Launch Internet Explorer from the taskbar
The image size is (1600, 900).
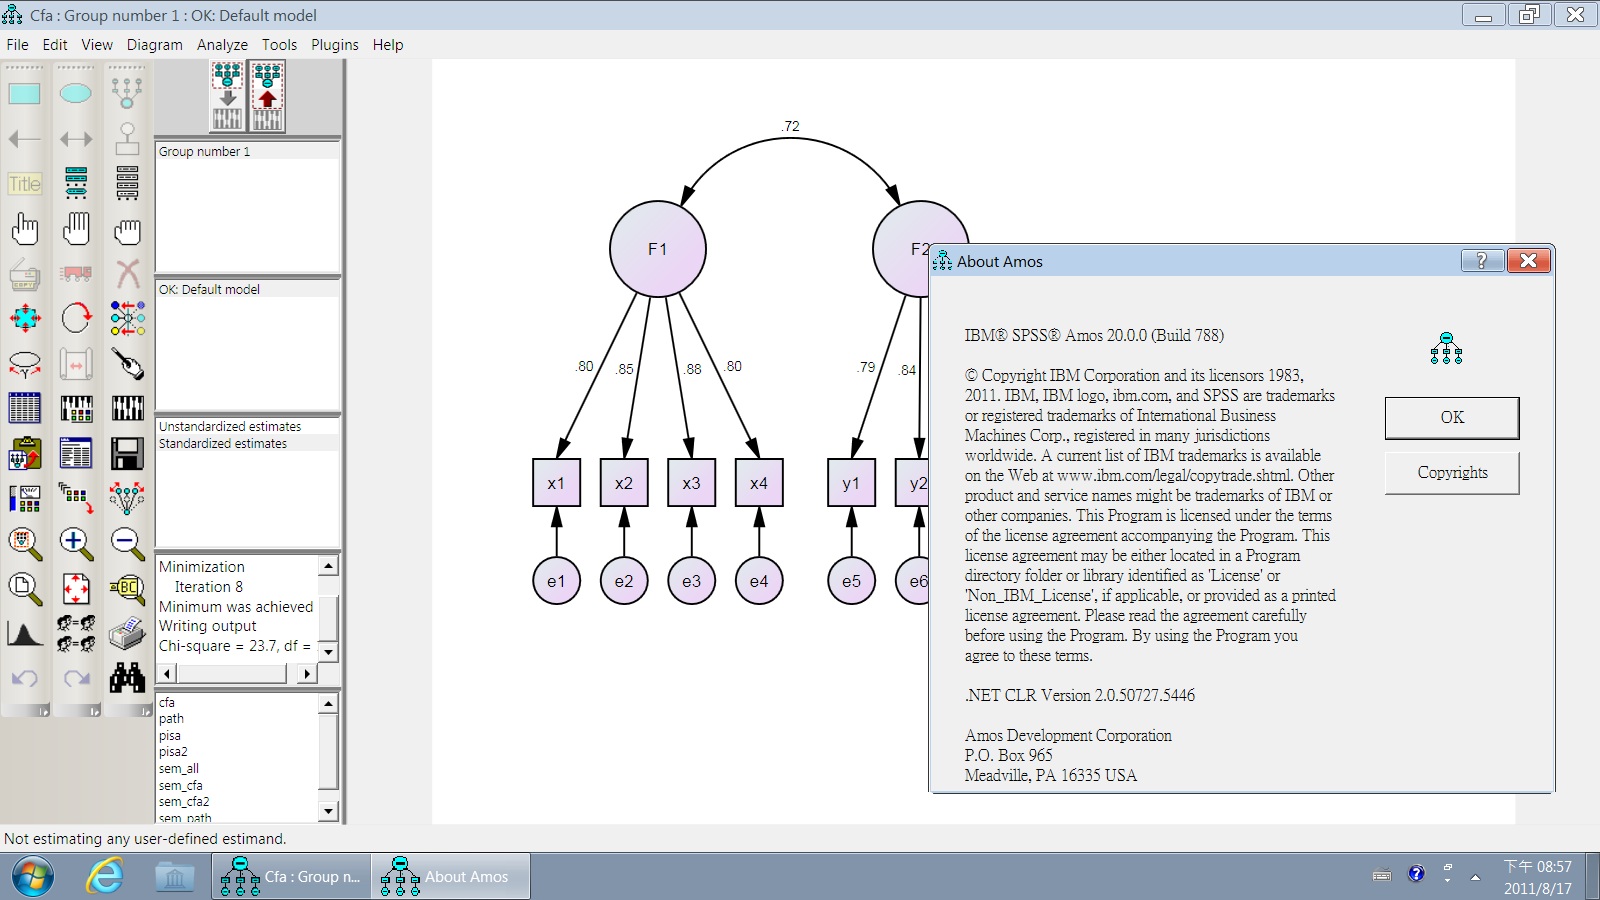pos(104,877)
